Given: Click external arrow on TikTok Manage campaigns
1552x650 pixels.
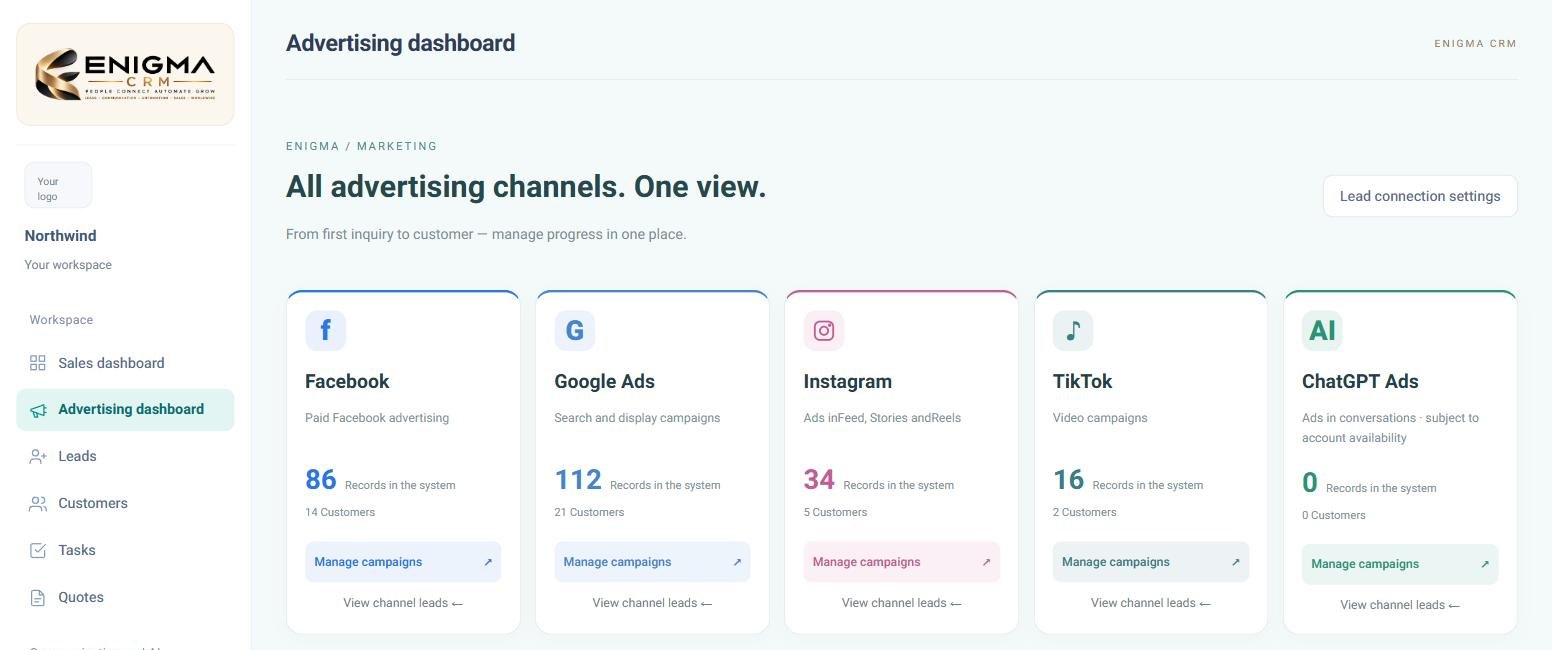Looking at the screenshot, I should (x=1235, y=562).
